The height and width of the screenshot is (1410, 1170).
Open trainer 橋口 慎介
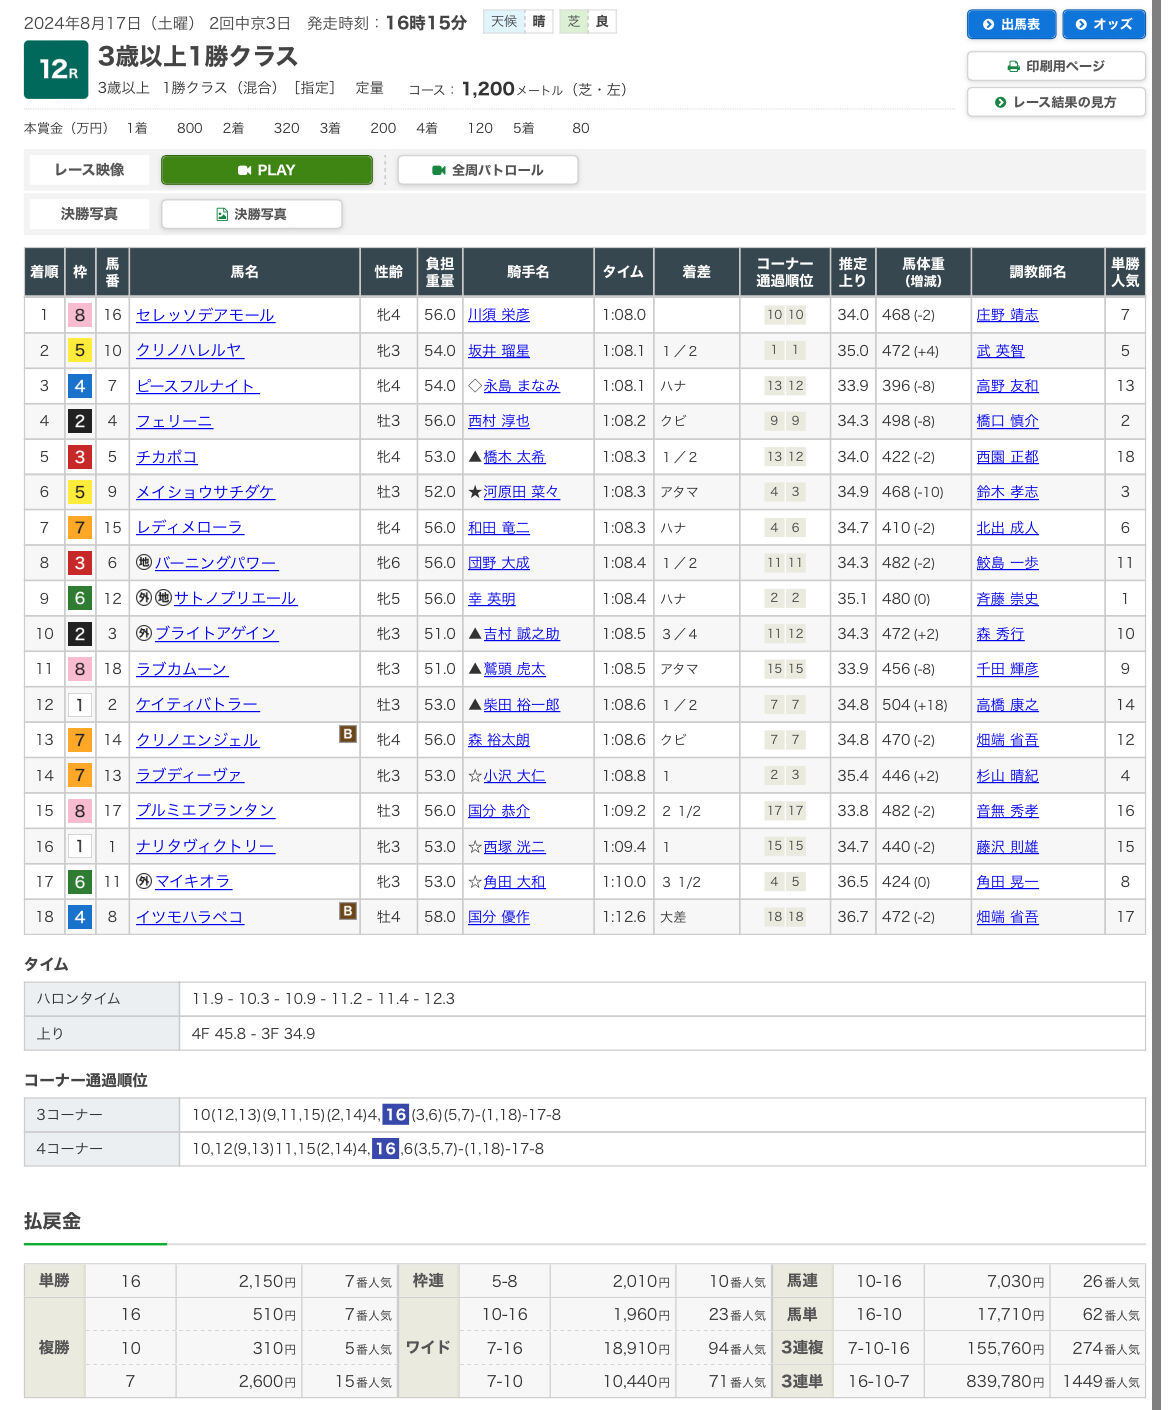pyautogui.click(x=1007, y=421)
